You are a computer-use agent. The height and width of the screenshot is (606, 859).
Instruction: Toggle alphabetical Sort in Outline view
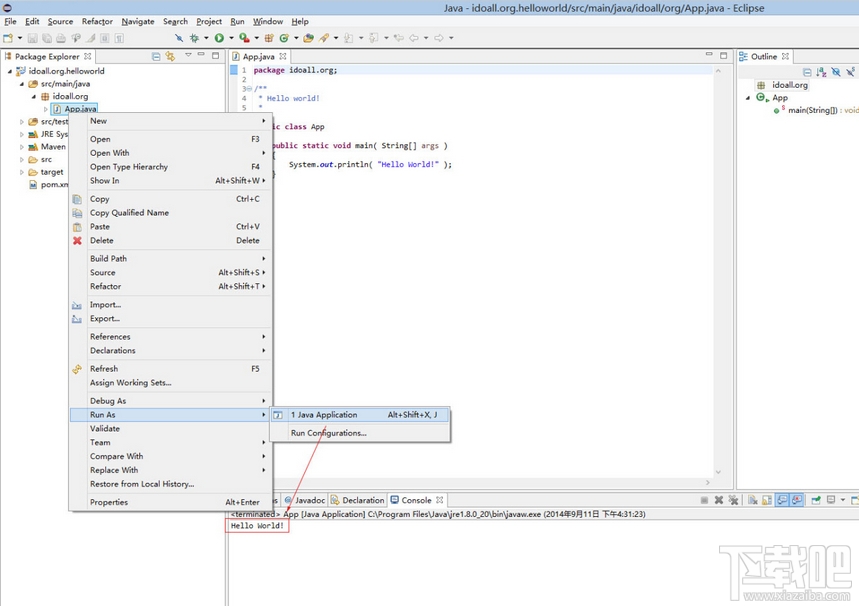click(x=821, y=72)
